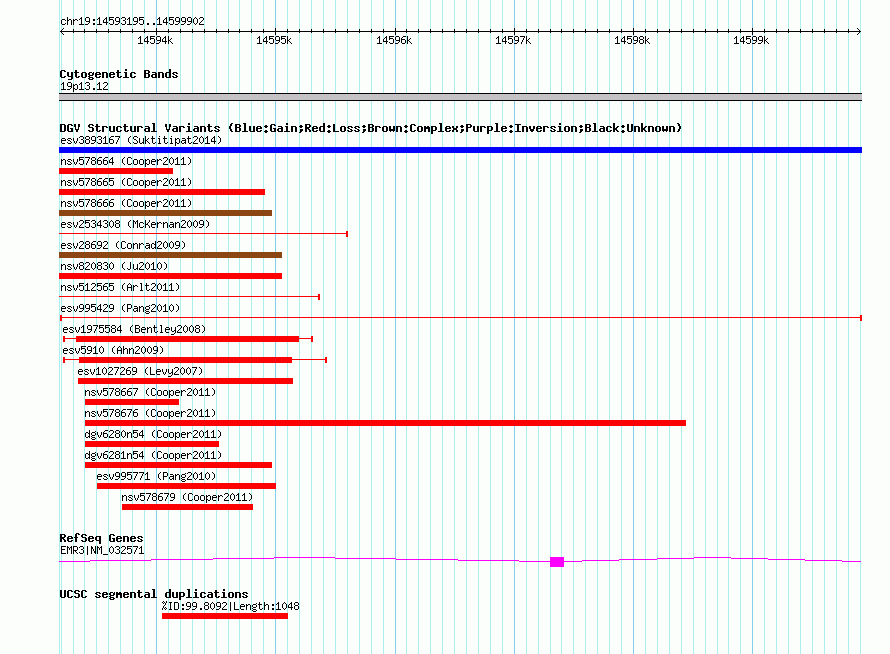Select the red bar under nsv578679
Viewport: 890px width, 654px height.
[187, 507]
